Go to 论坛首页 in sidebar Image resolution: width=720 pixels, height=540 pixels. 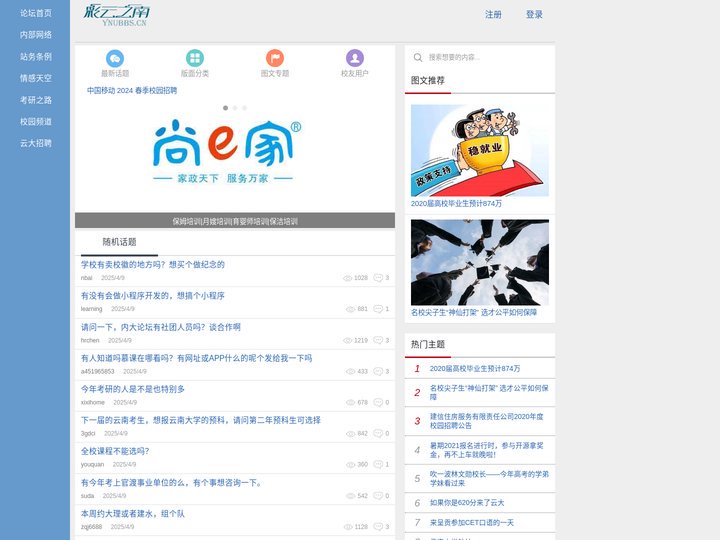[x=36, y=13]
